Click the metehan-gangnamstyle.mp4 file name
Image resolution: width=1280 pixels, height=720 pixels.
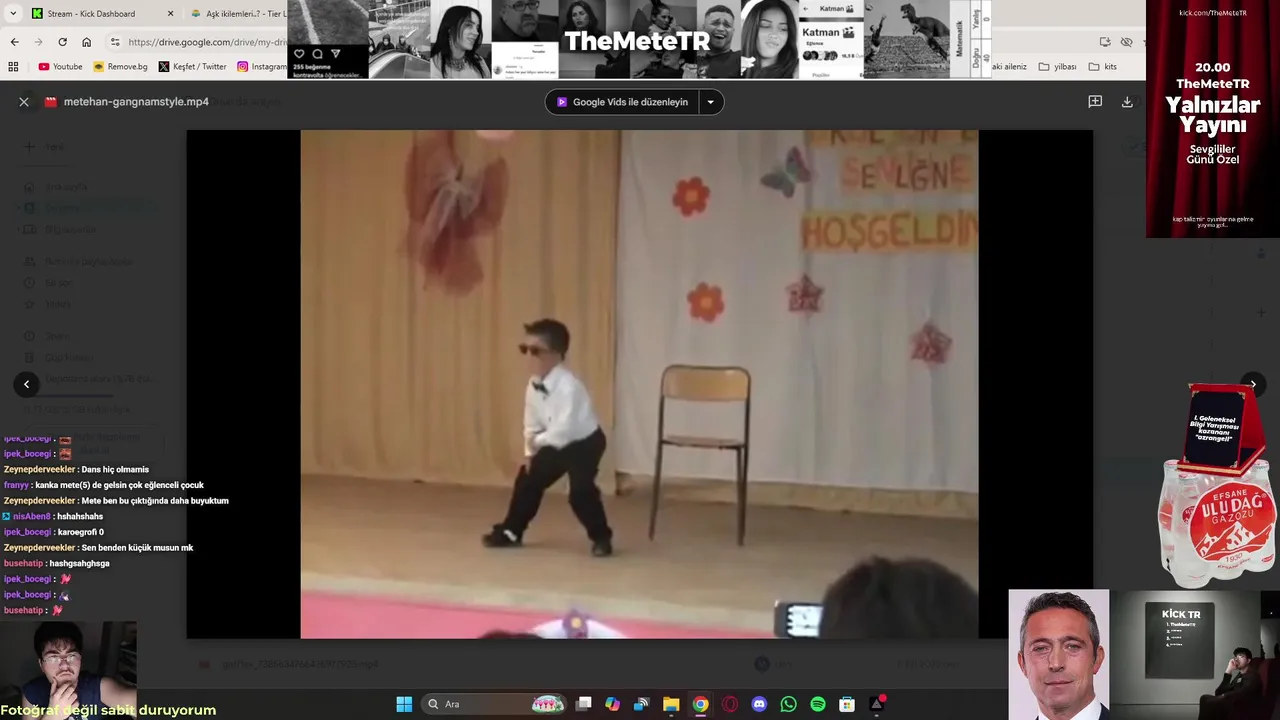pyautogui.click(x=136, y=102)
